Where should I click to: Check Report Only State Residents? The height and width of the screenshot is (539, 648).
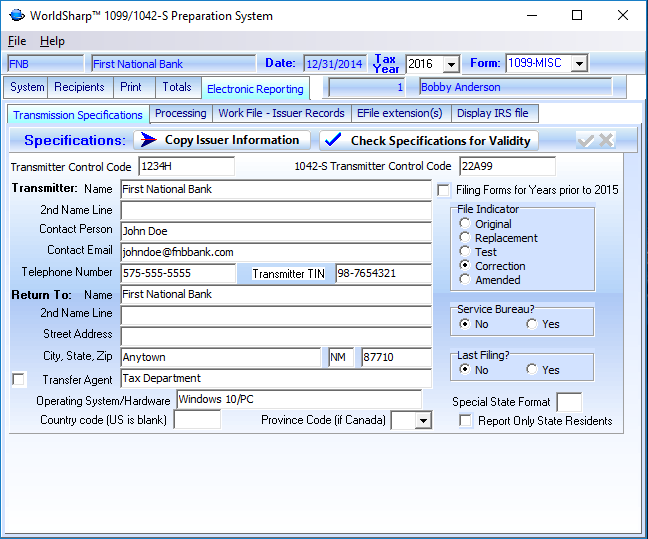(466, 421)
